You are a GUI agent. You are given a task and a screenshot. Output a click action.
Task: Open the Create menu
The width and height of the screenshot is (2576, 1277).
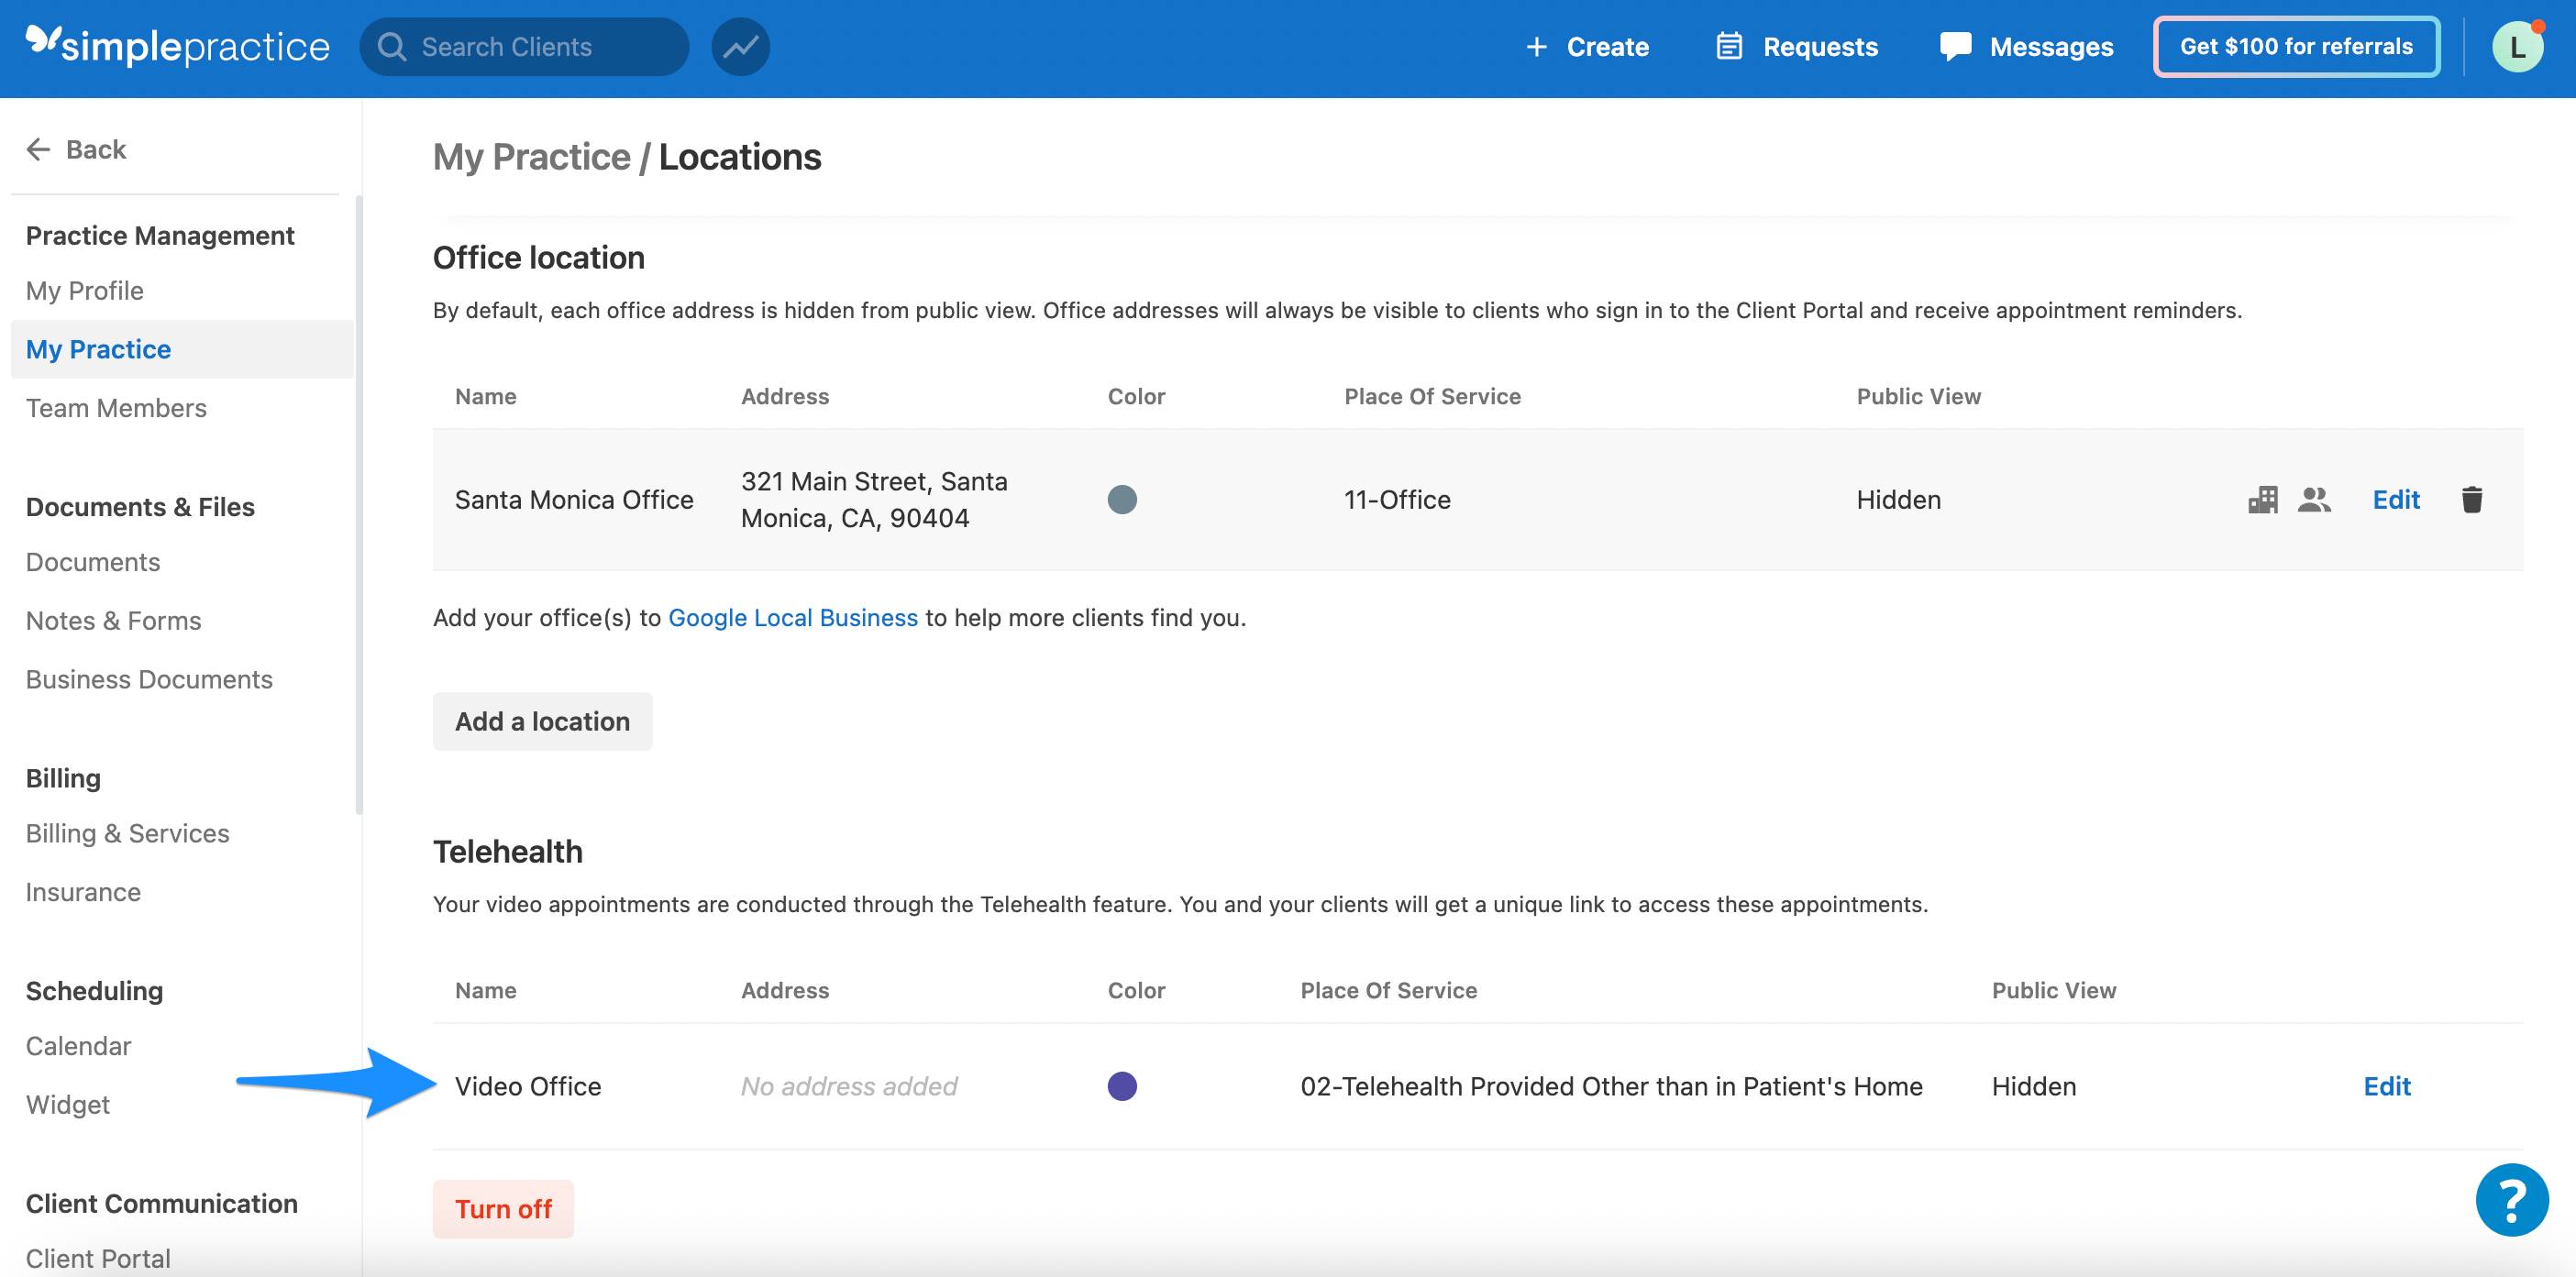(1587, 47)
